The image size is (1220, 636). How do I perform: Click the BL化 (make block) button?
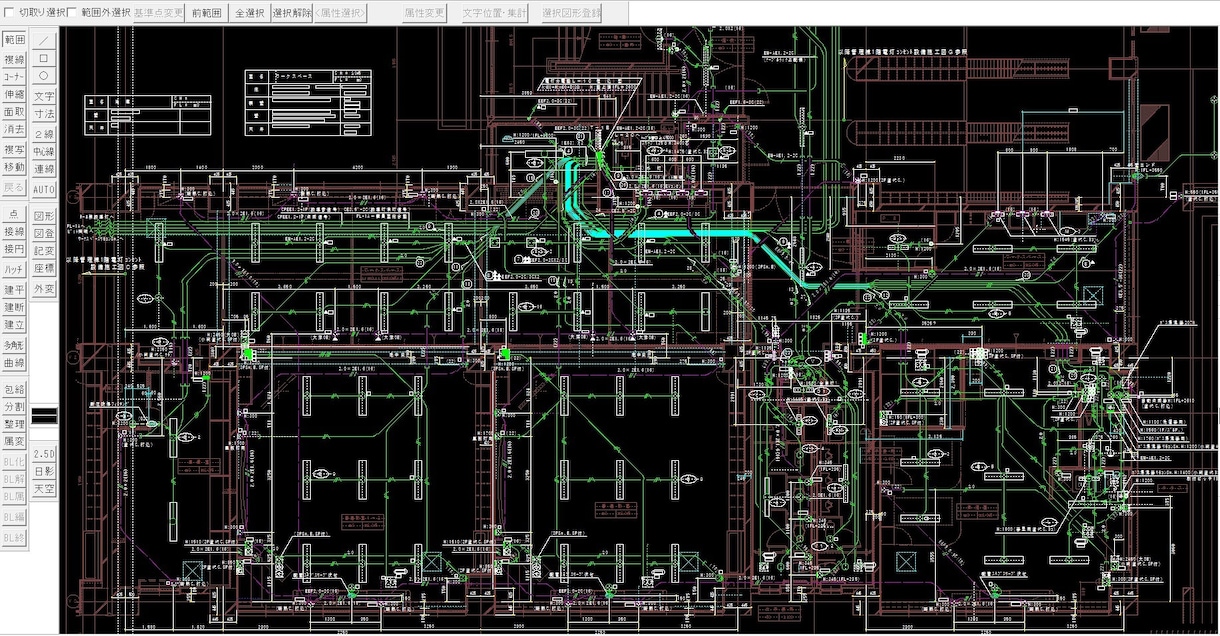pyautogui.click(x=14, y=463)
